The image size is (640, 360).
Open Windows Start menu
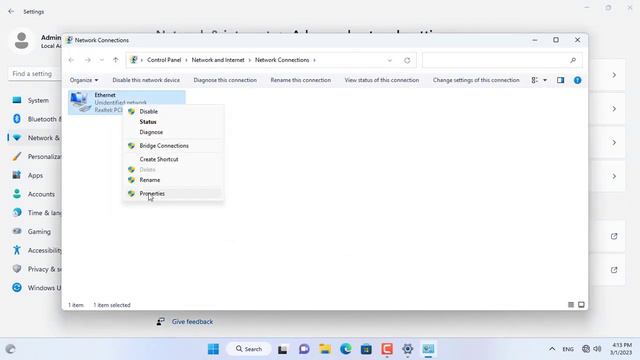point(213,349)
